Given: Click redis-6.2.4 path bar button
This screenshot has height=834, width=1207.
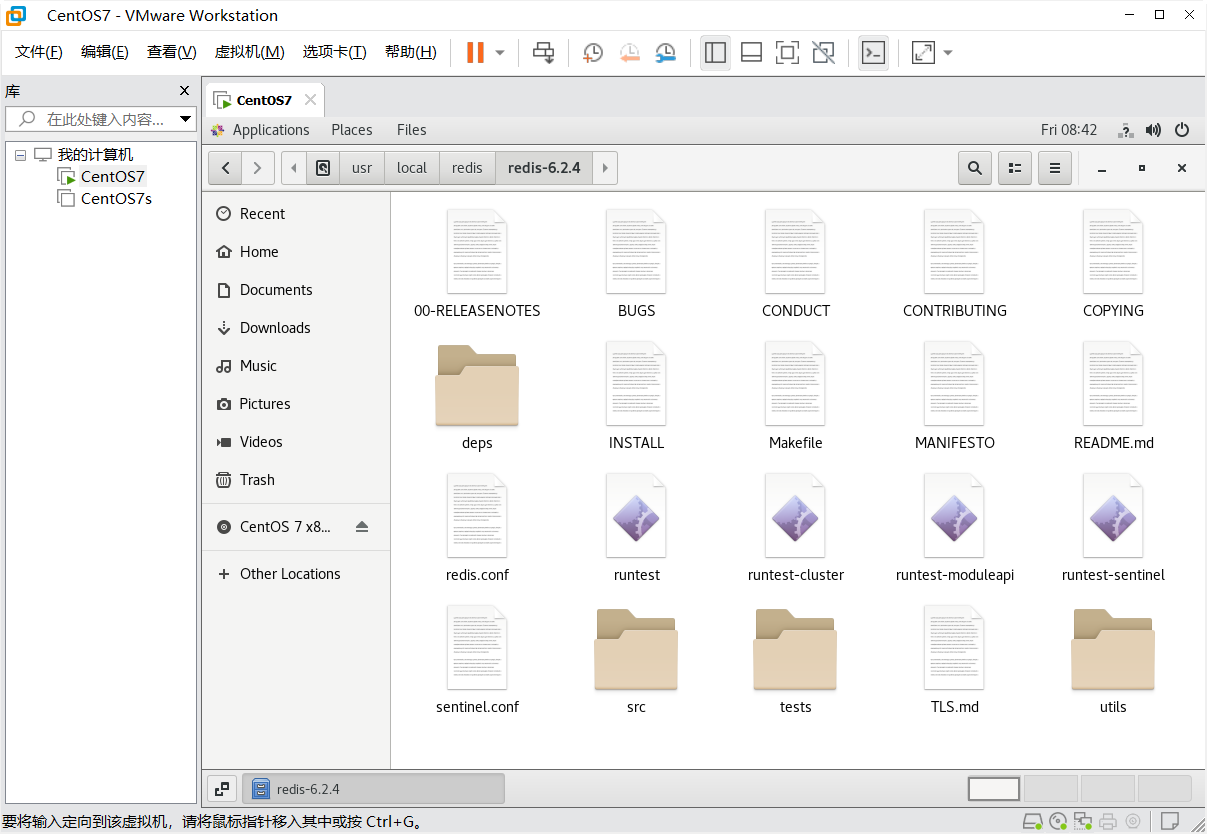Looking at the screenshot, I should (544, 168).
